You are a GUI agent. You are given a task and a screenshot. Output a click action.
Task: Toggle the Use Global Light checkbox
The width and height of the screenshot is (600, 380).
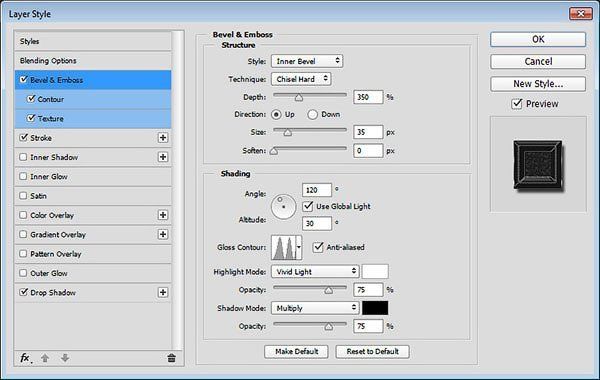click(308, 206)
